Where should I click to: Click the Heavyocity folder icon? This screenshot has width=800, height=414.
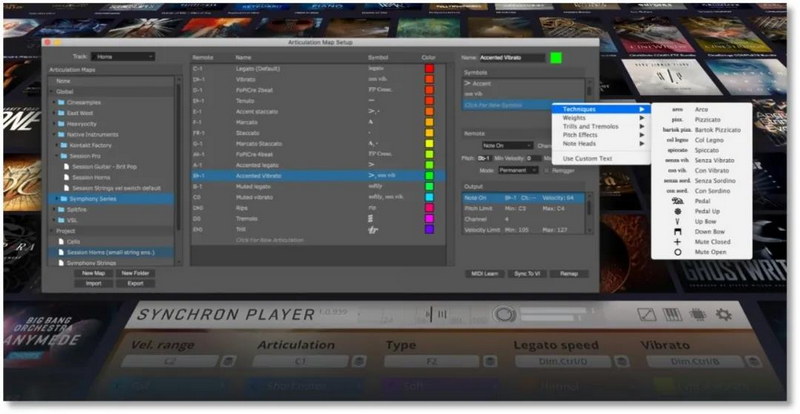pos(61,124)
